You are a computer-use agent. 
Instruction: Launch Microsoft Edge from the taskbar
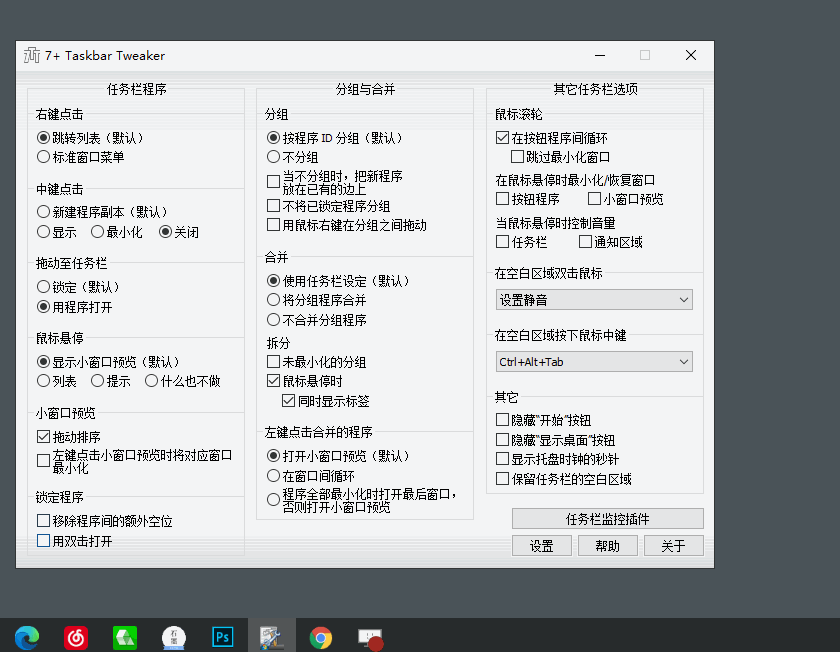[x=26, y=636]
